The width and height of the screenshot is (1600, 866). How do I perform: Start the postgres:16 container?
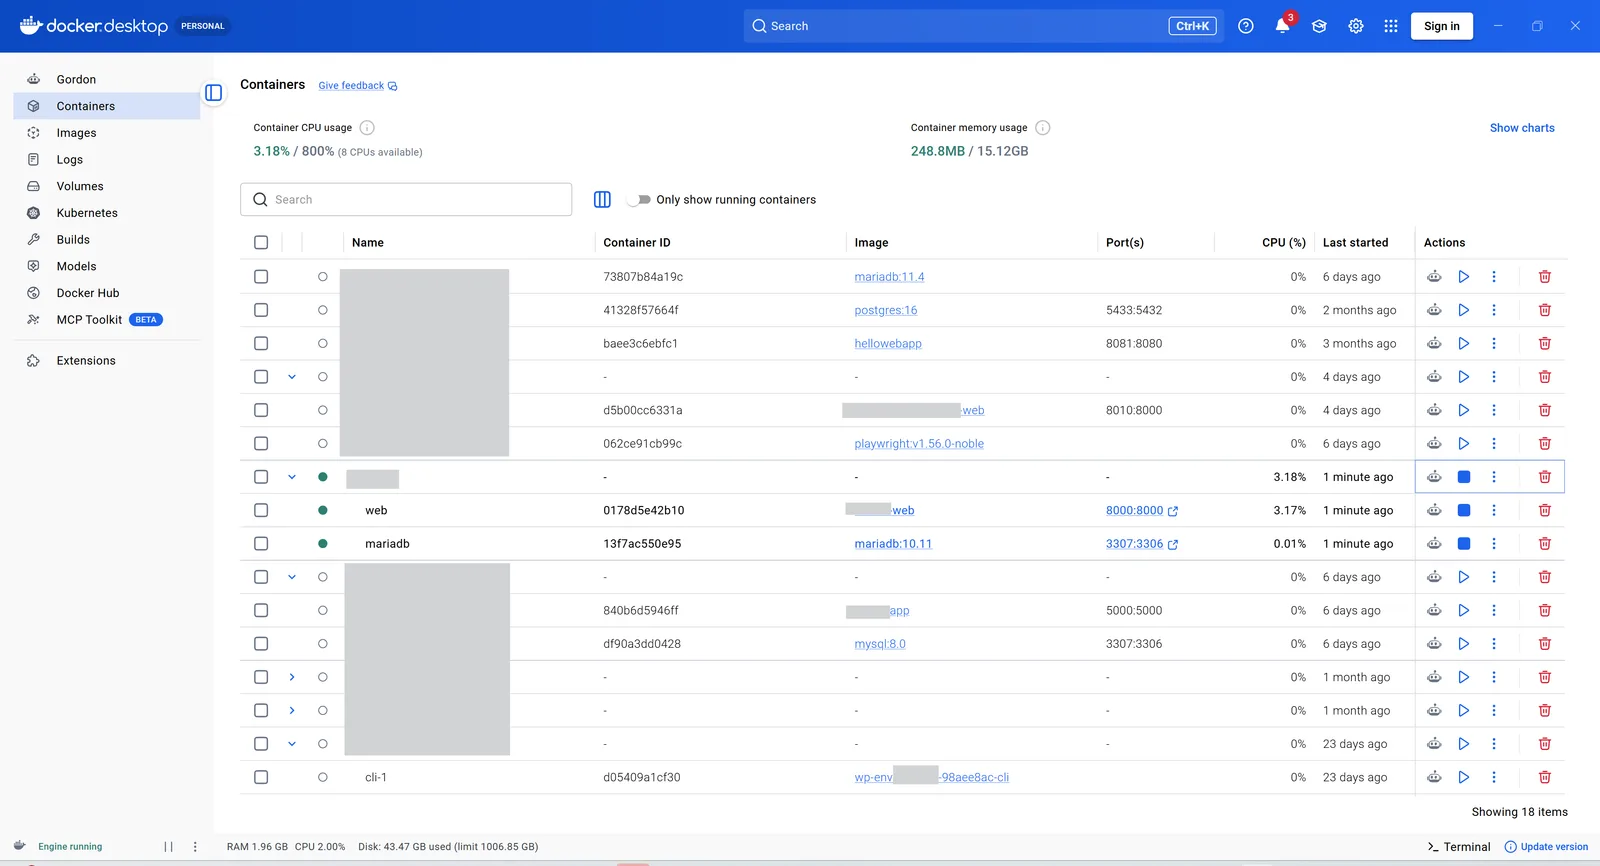[x=1464, y=310]
